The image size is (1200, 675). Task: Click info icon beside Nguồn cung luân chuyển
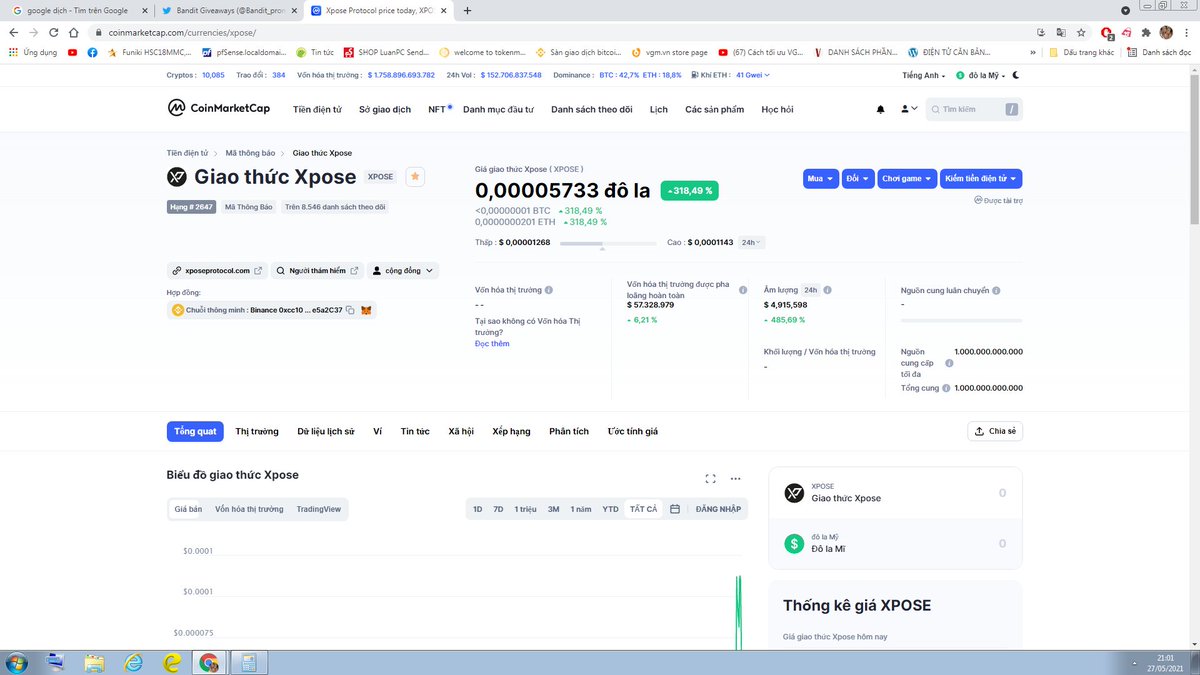tap(996, 291)
